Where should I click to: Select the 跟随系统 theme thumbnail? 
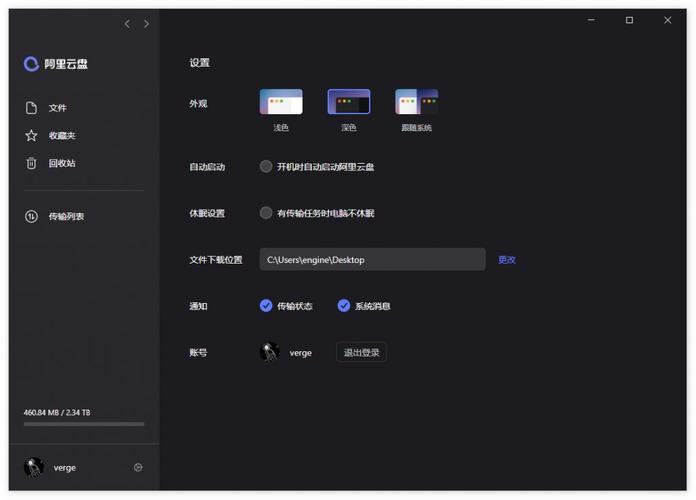416,102
